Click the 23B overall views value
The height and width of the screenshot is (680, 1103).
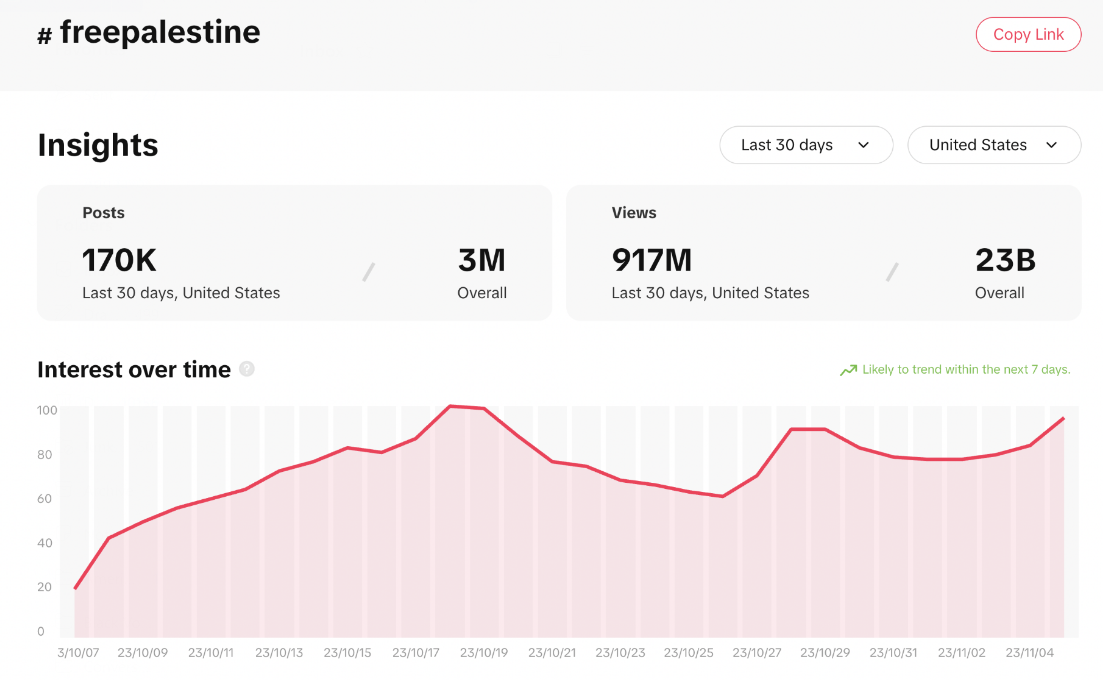pos(1005,260)
